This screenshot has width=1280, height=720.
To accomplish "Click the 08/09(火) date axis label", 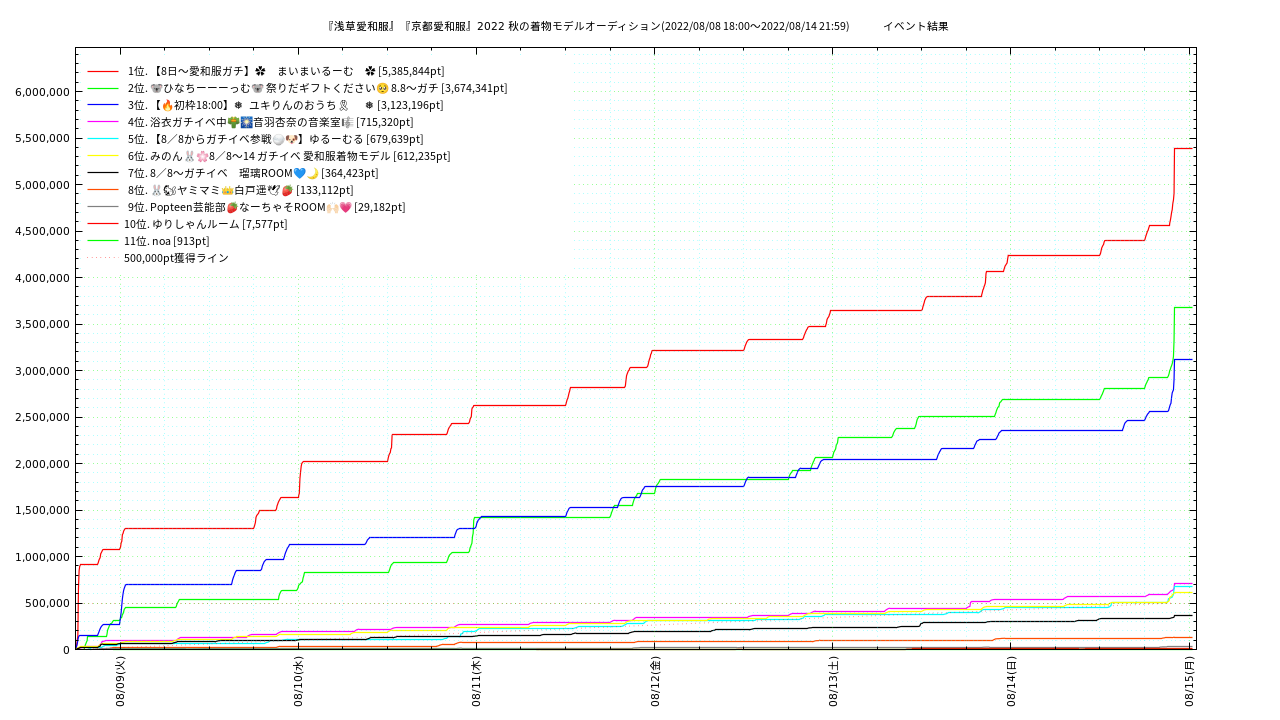I will (x=120, y=680).
